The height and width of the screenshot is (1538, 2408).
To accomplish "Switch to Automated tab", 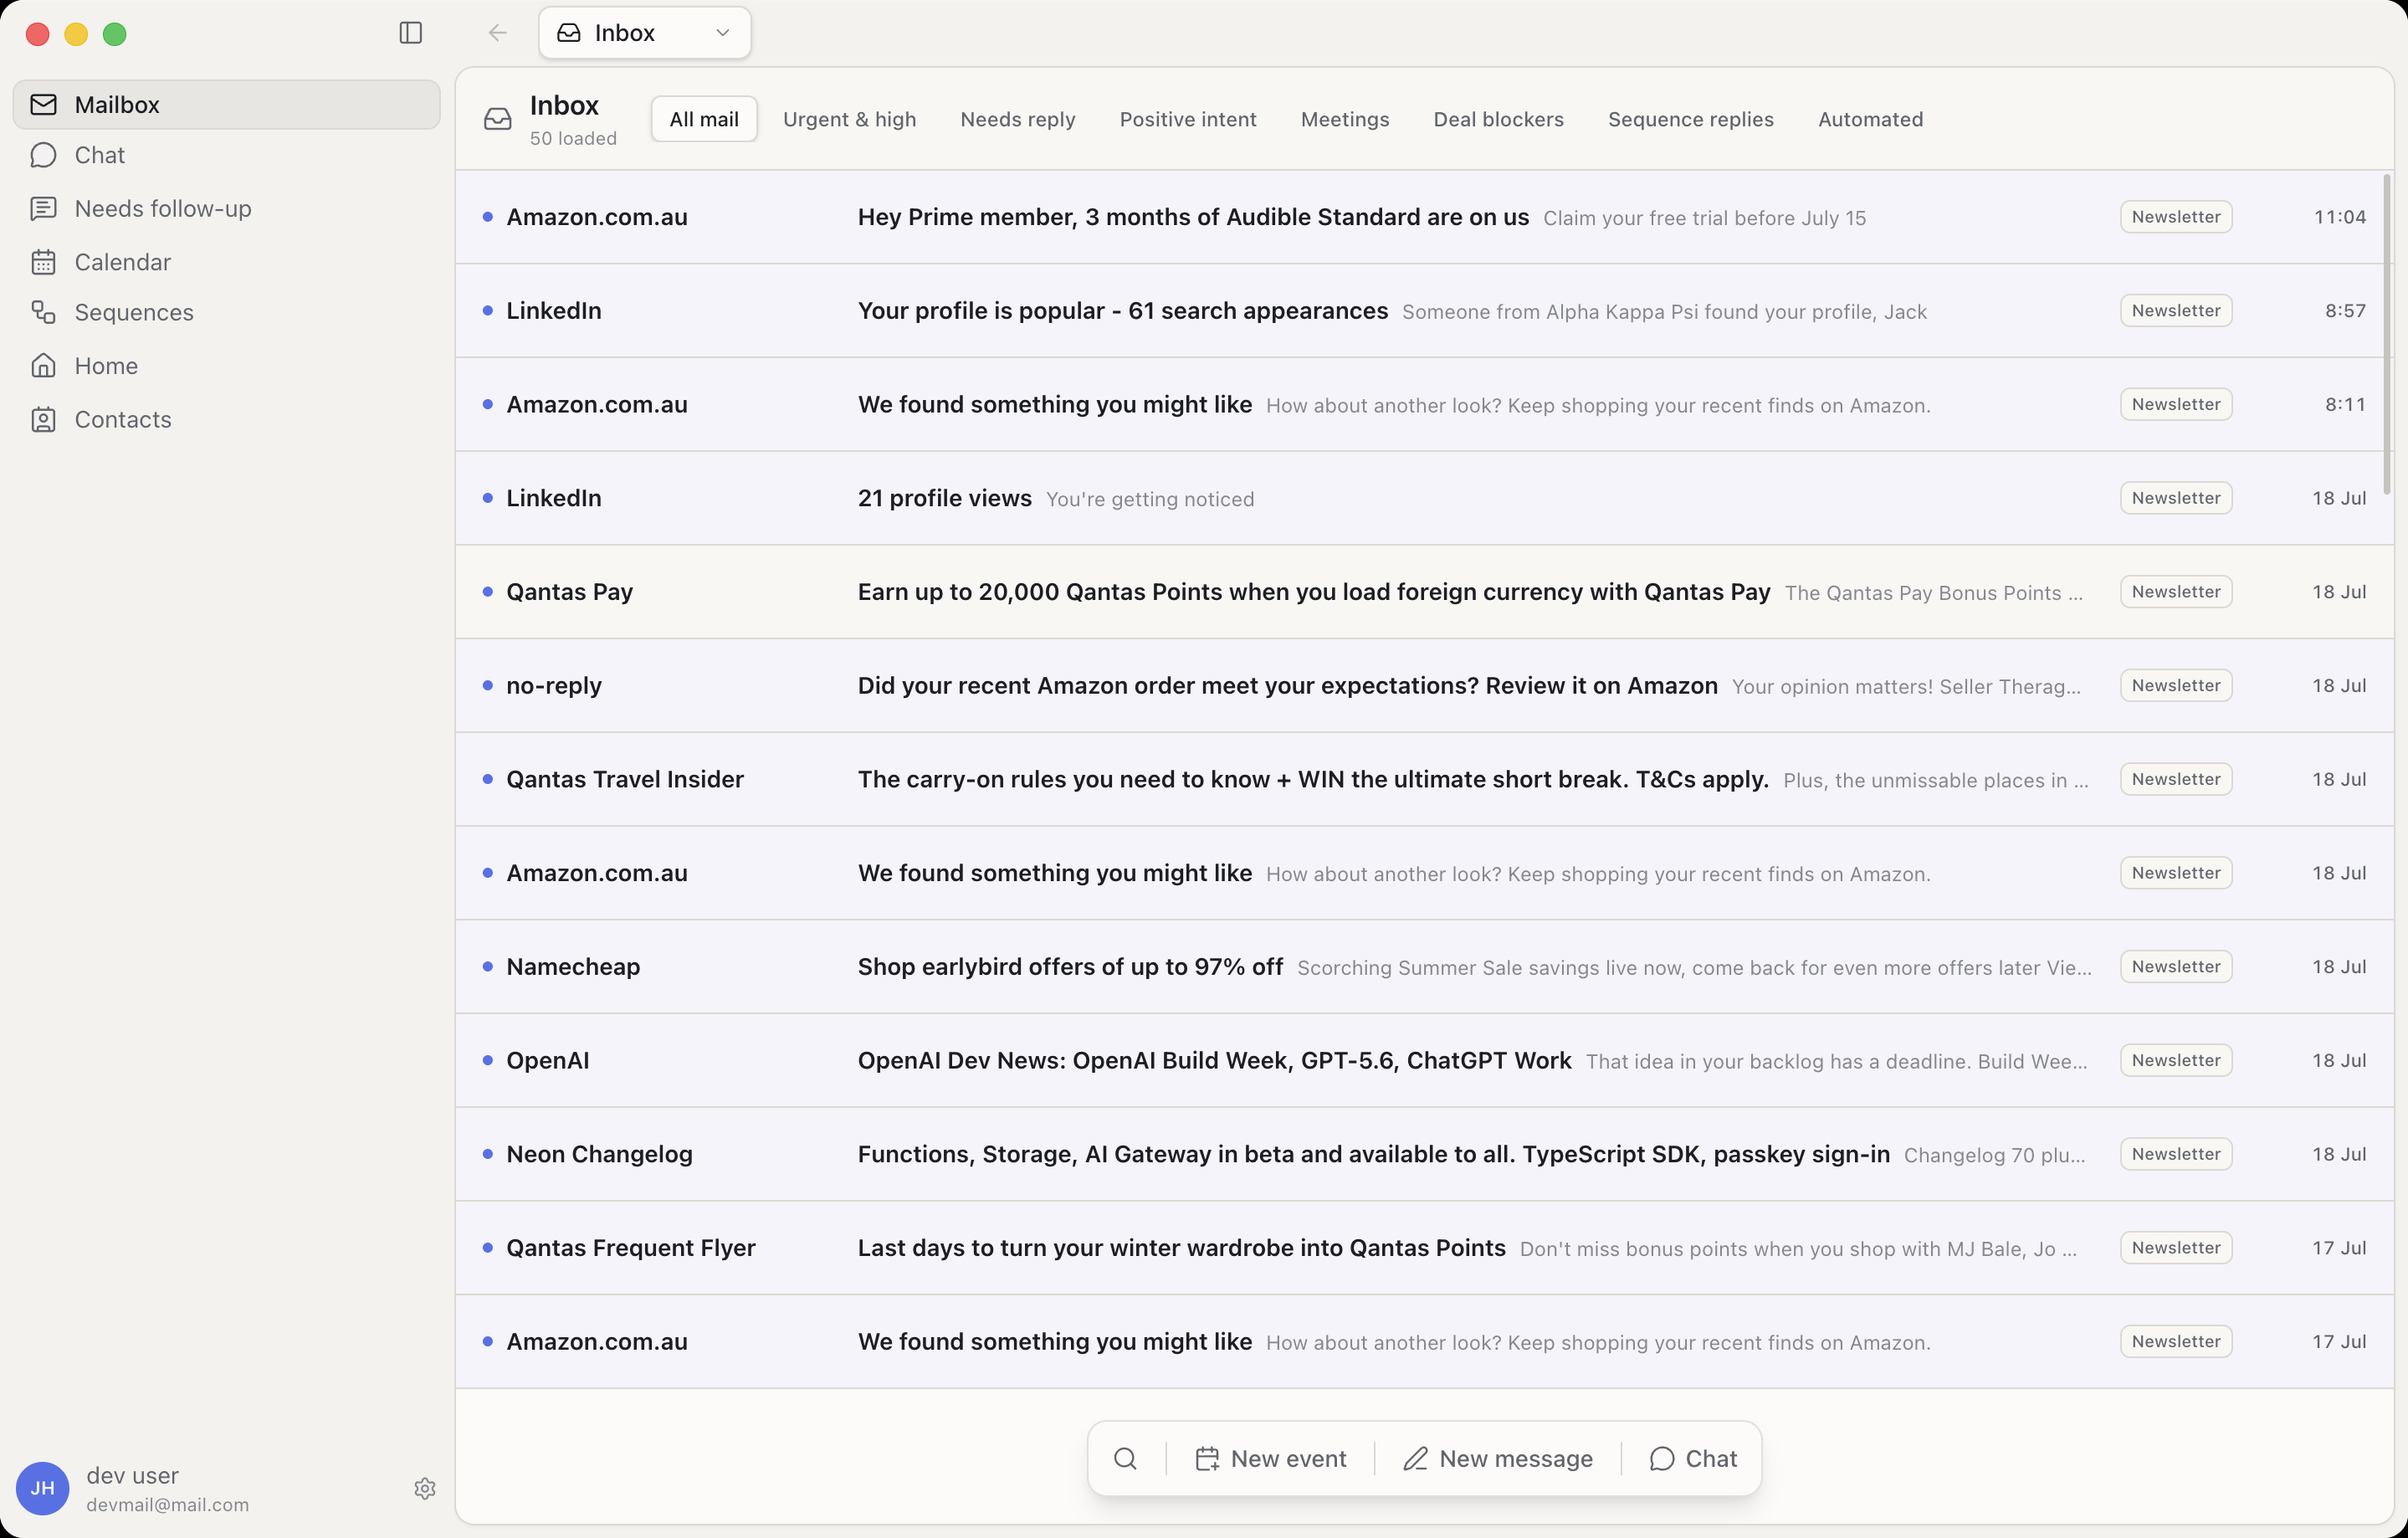I will (x=1870, y=119).
